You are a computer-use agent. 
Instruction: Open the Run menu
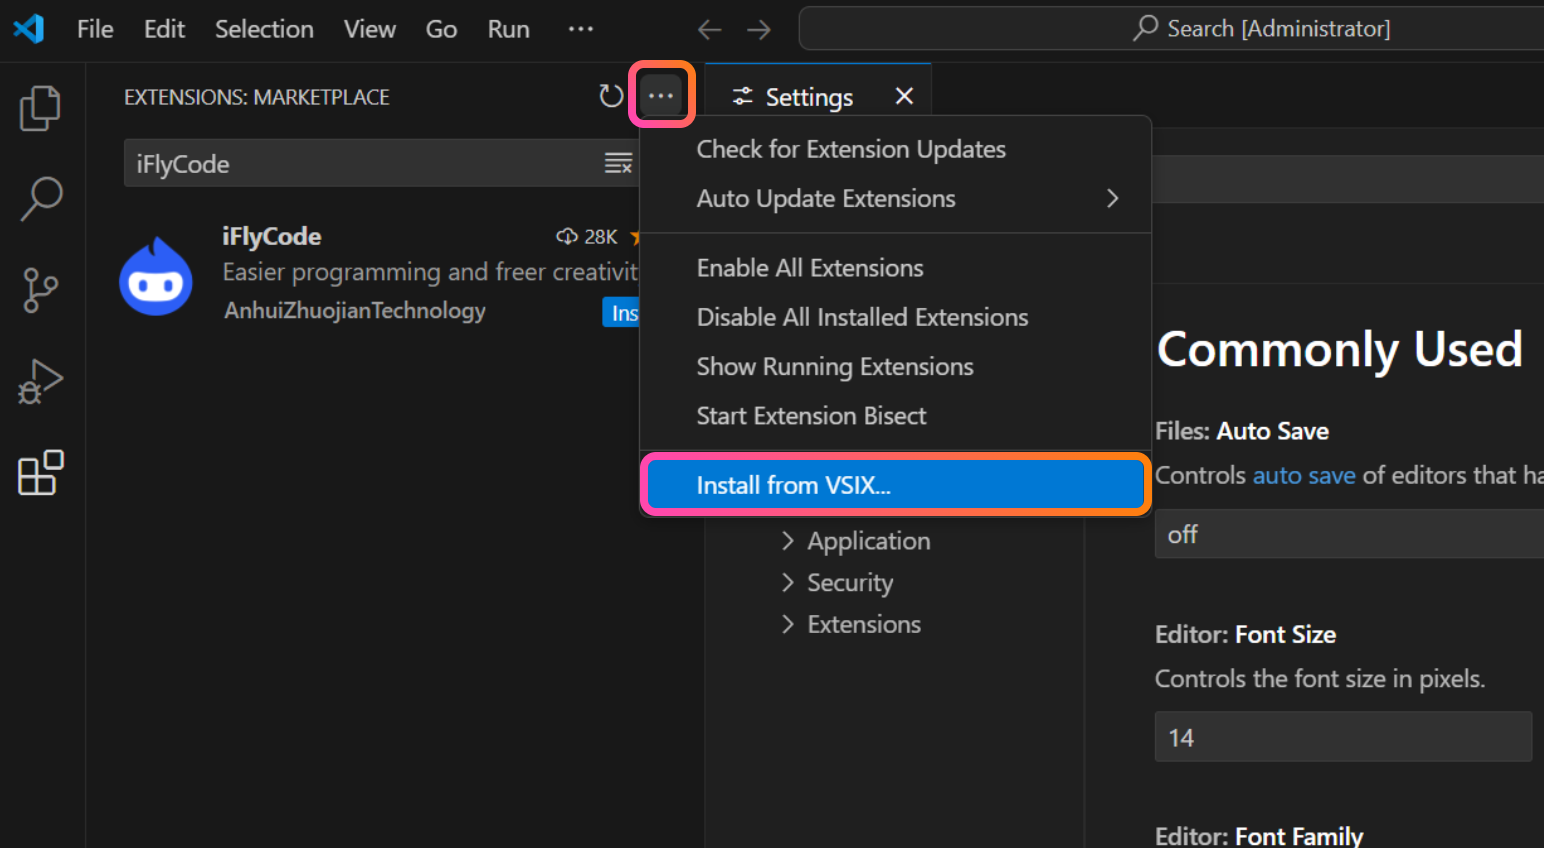click(508, 30)
